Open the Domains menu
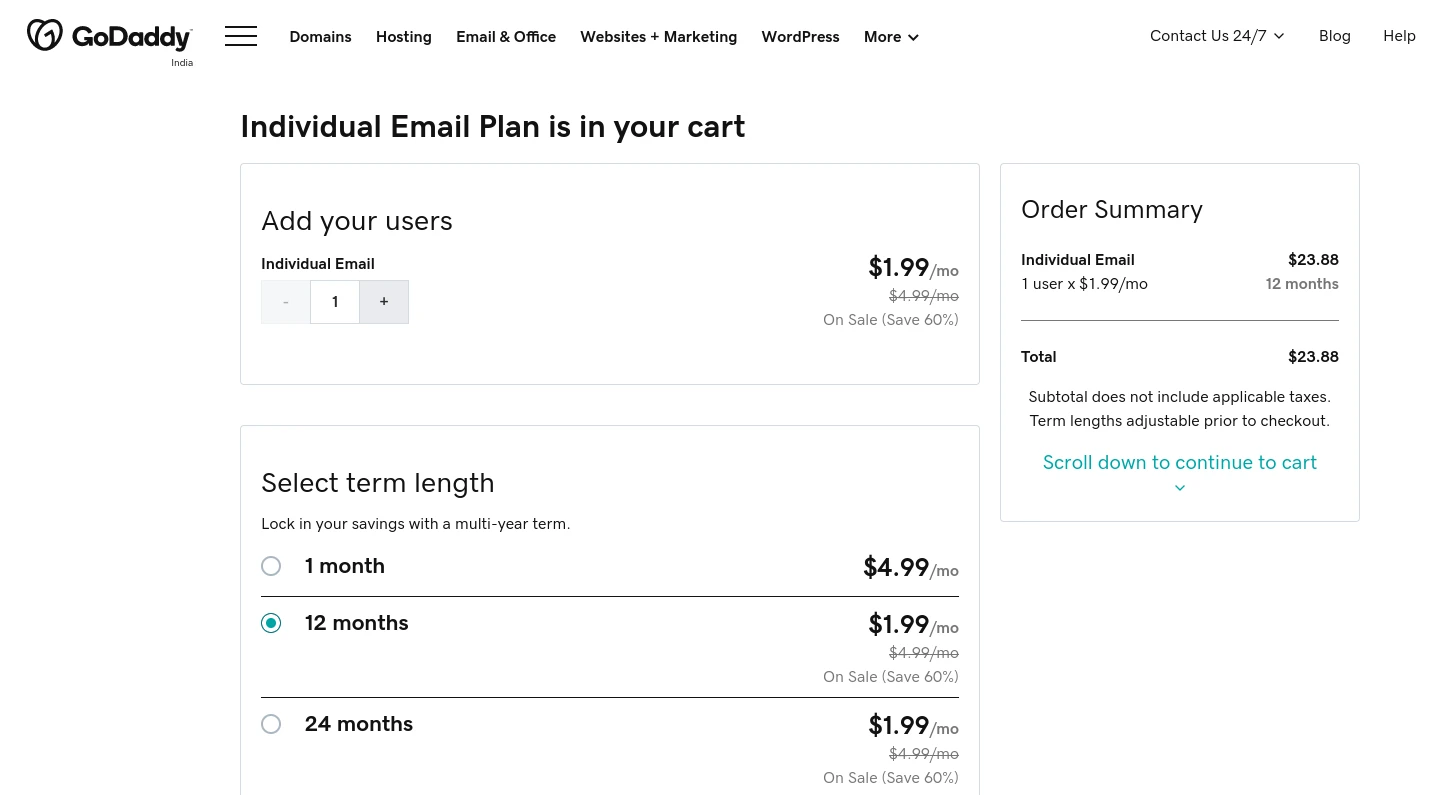 coord(320,37)
